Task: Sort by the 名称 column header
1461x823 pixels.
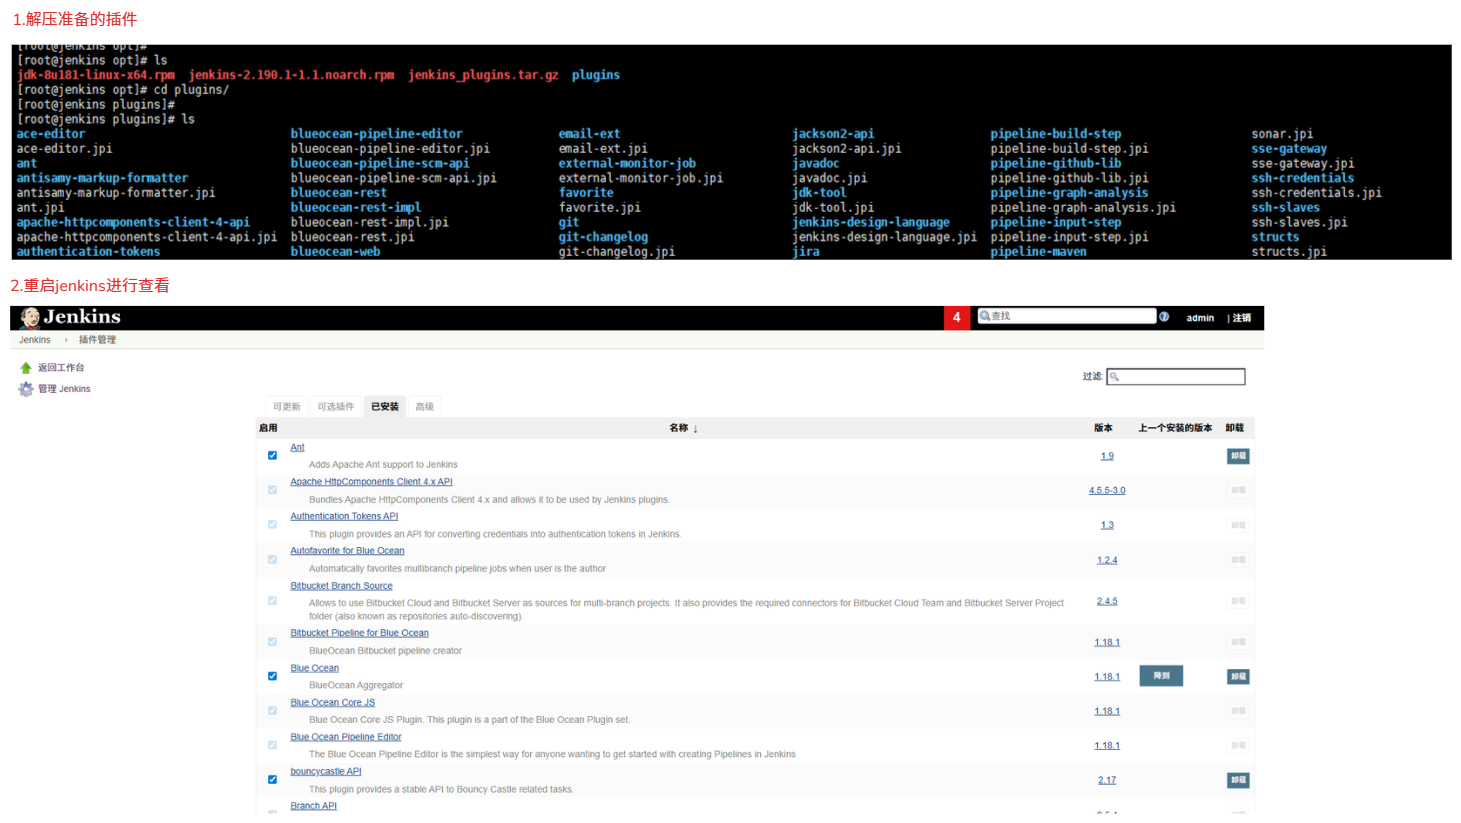Action: pyautogui.click(x=683, y=428)
